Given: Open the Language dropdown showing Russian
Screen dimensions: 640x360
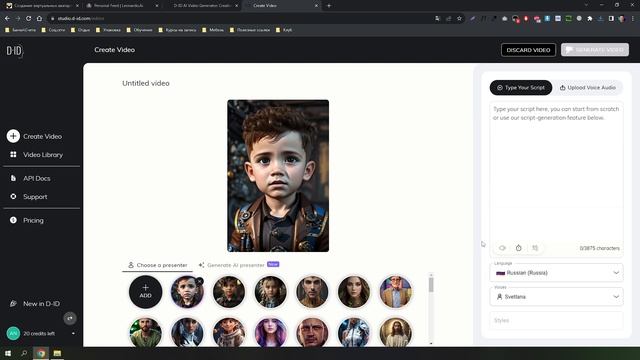Looking at the screenshot, I should [x=556, y=273].
